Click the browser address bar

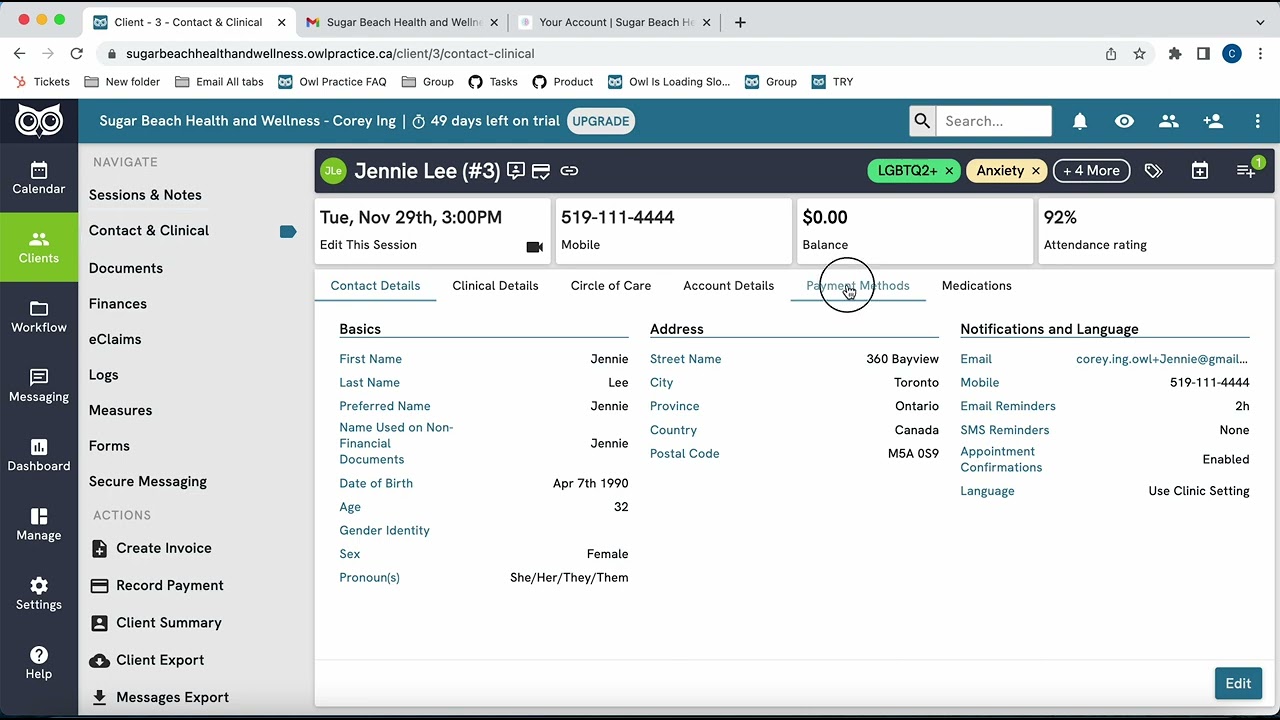pyautogui.click(x=600, y=53)
